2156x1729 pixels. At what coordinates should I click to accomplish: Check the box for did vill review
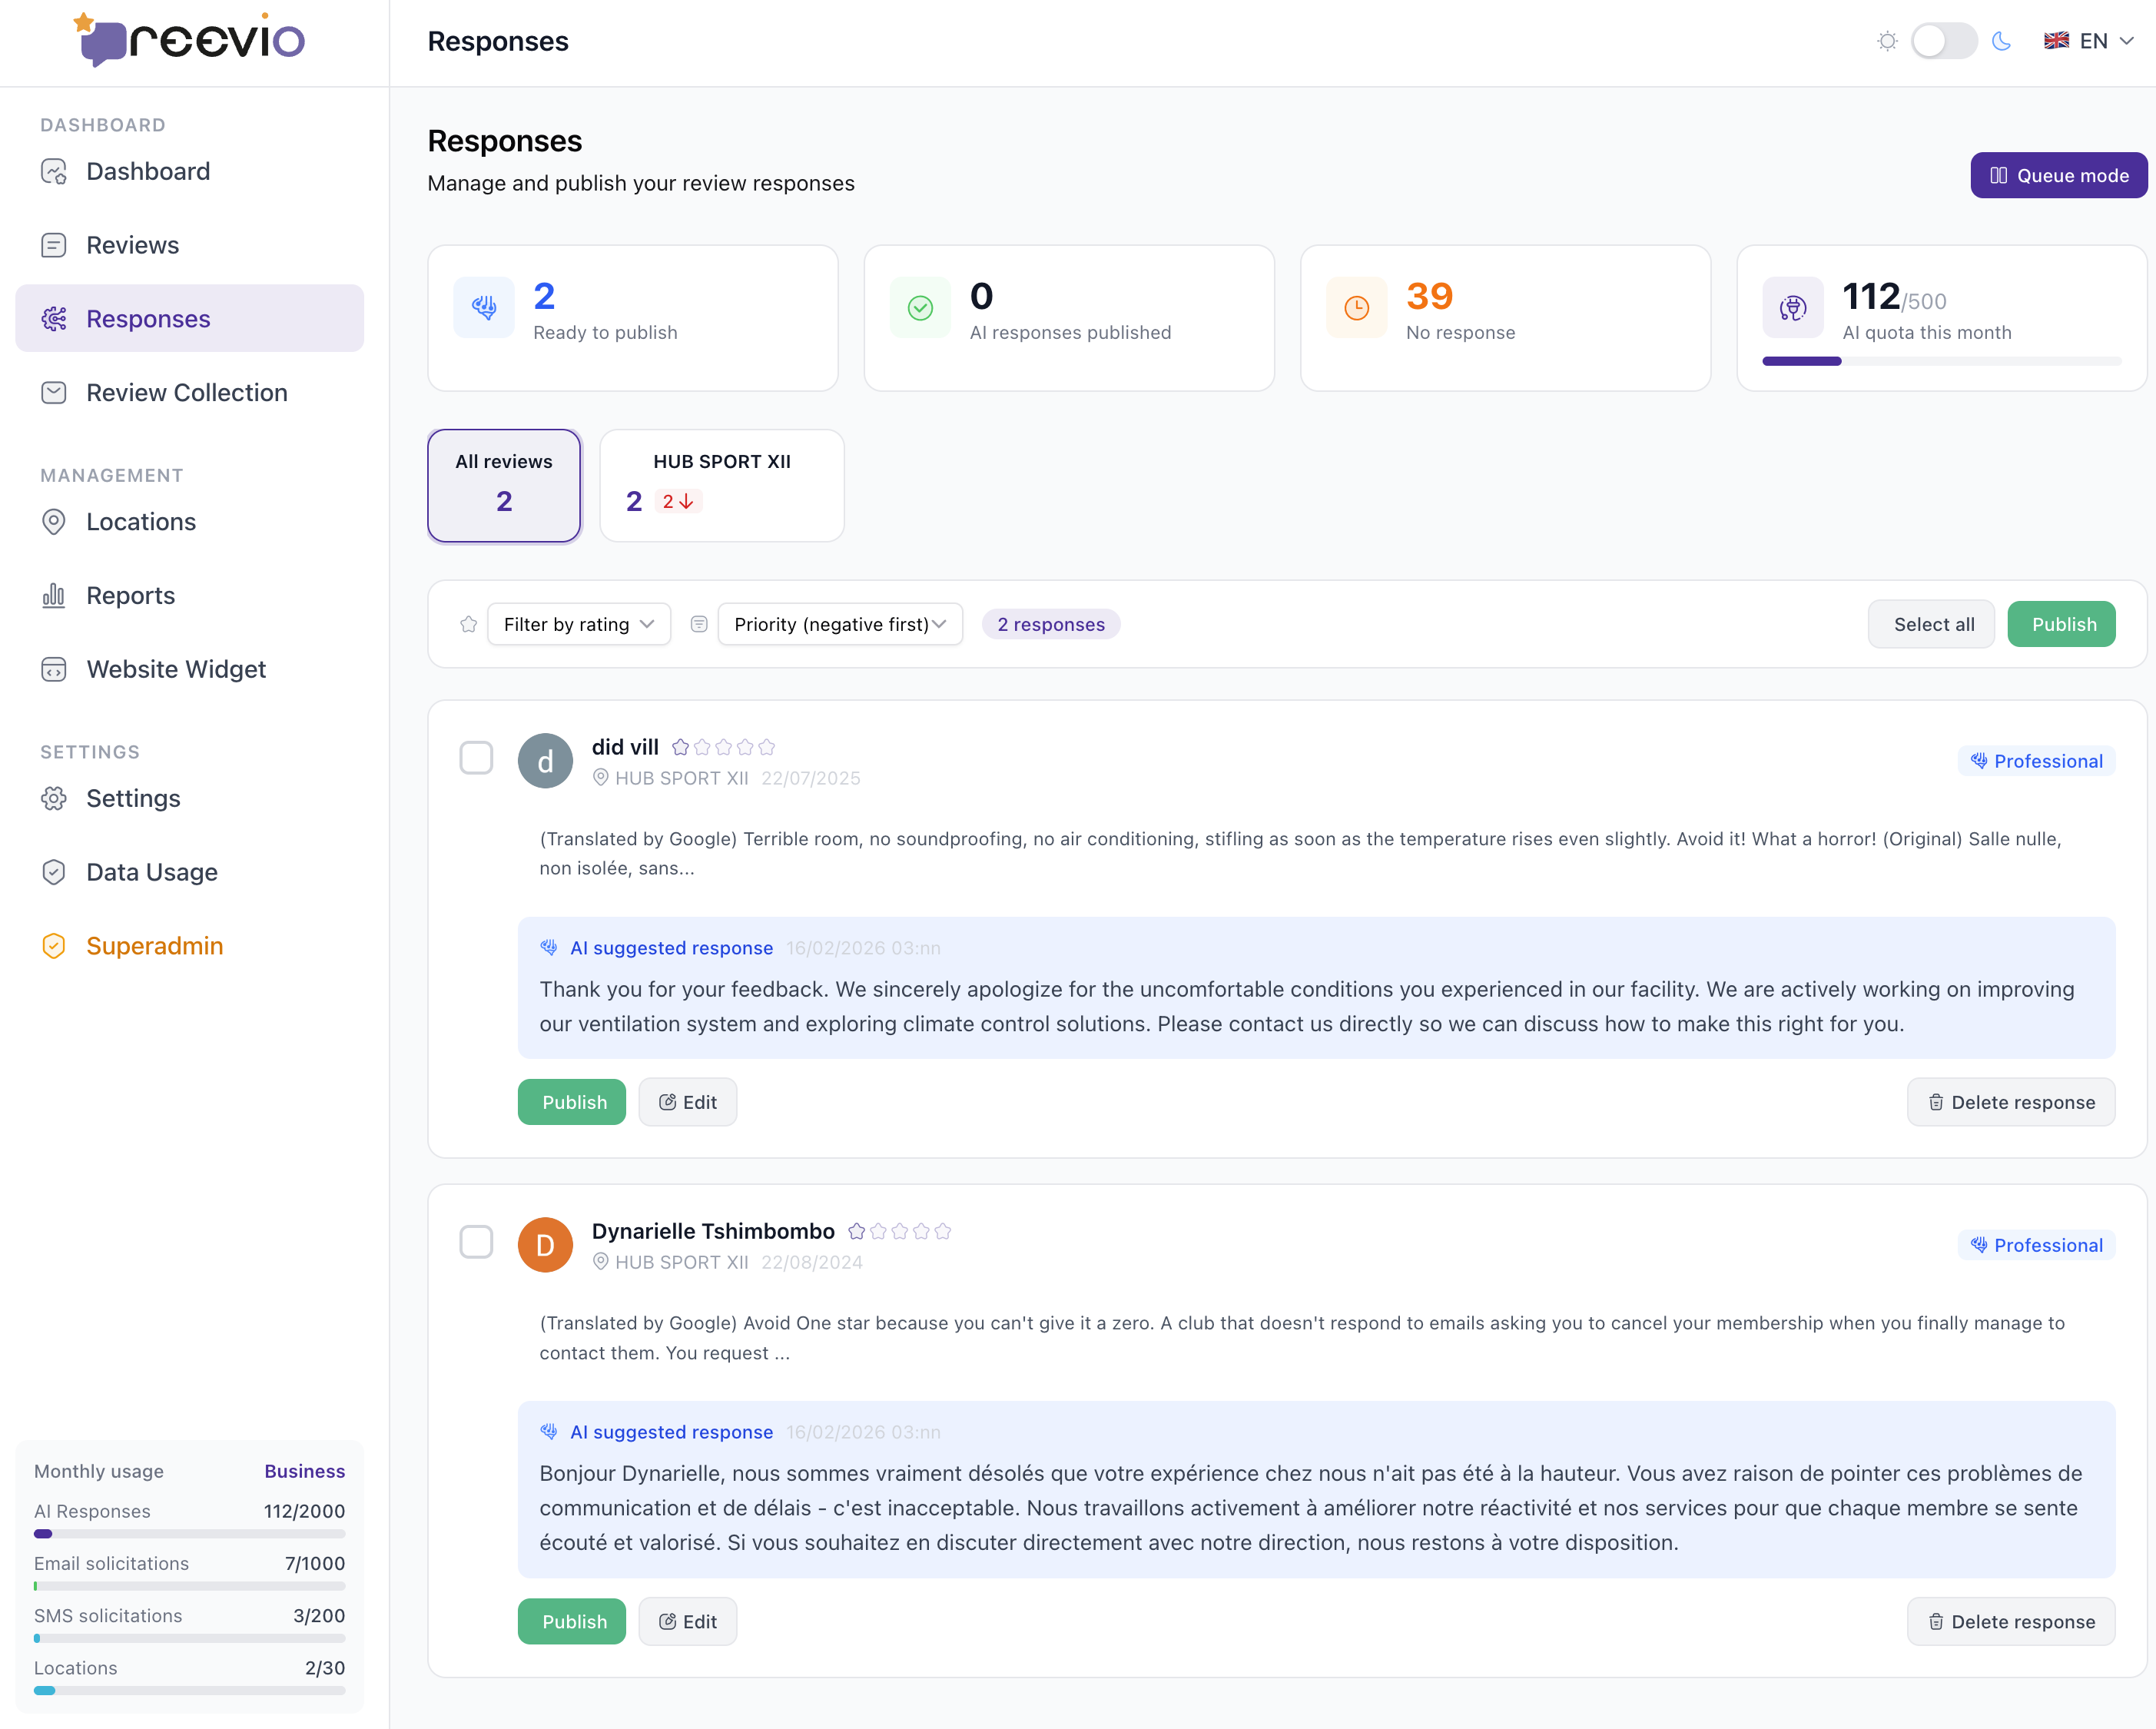tap(476, 758)
